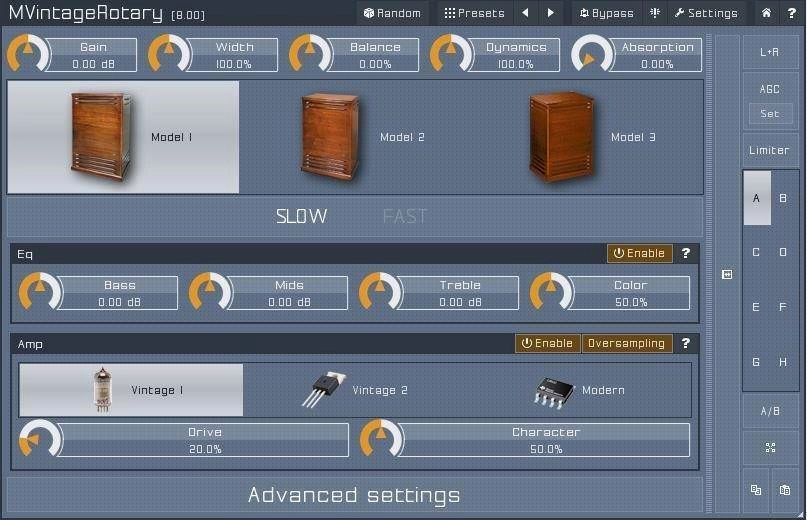This screenshot has height=520, width=807.
Task: Switch rotation speed to SLOW
Action: 301,216
